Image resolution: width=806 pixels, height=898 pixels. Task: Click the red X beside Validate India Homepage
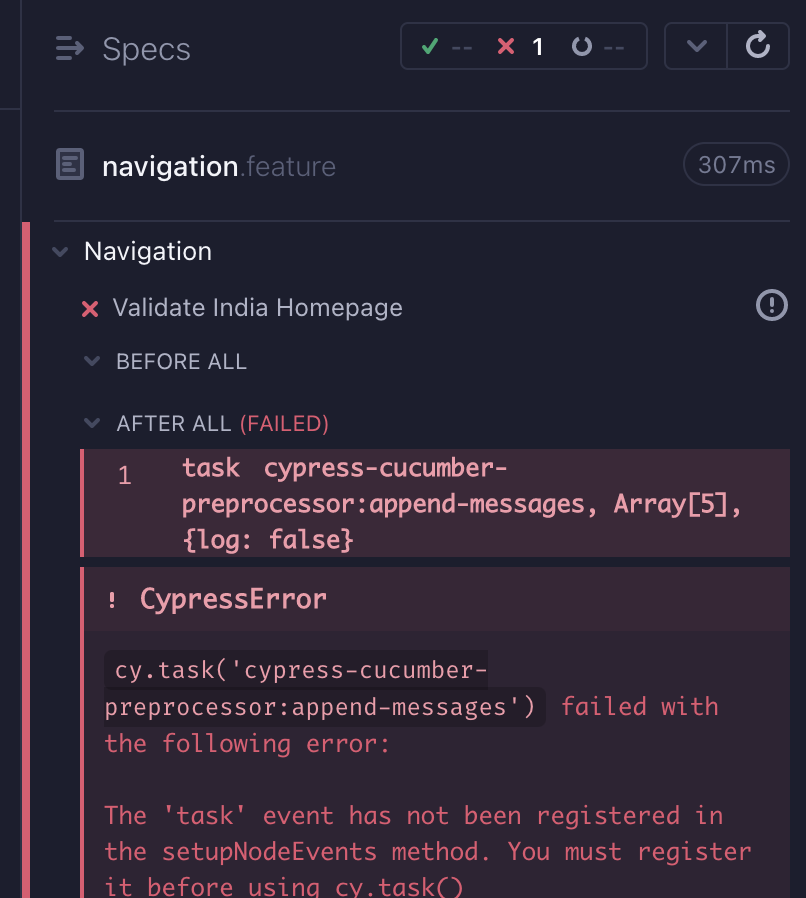(x=89, y=308)
